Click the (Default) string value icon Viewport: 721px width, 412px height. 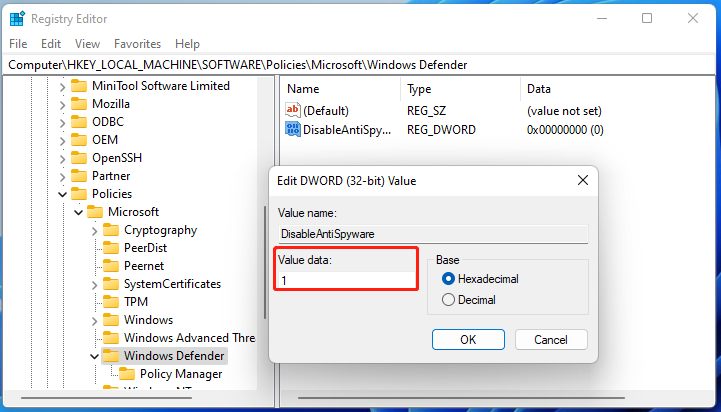pyautogui.click(x=293, y=111)
